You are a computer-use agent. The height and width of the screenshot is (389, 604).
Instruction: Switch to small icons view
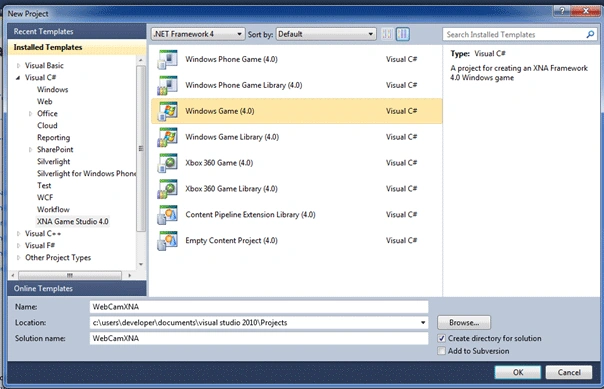coord(387,34)
